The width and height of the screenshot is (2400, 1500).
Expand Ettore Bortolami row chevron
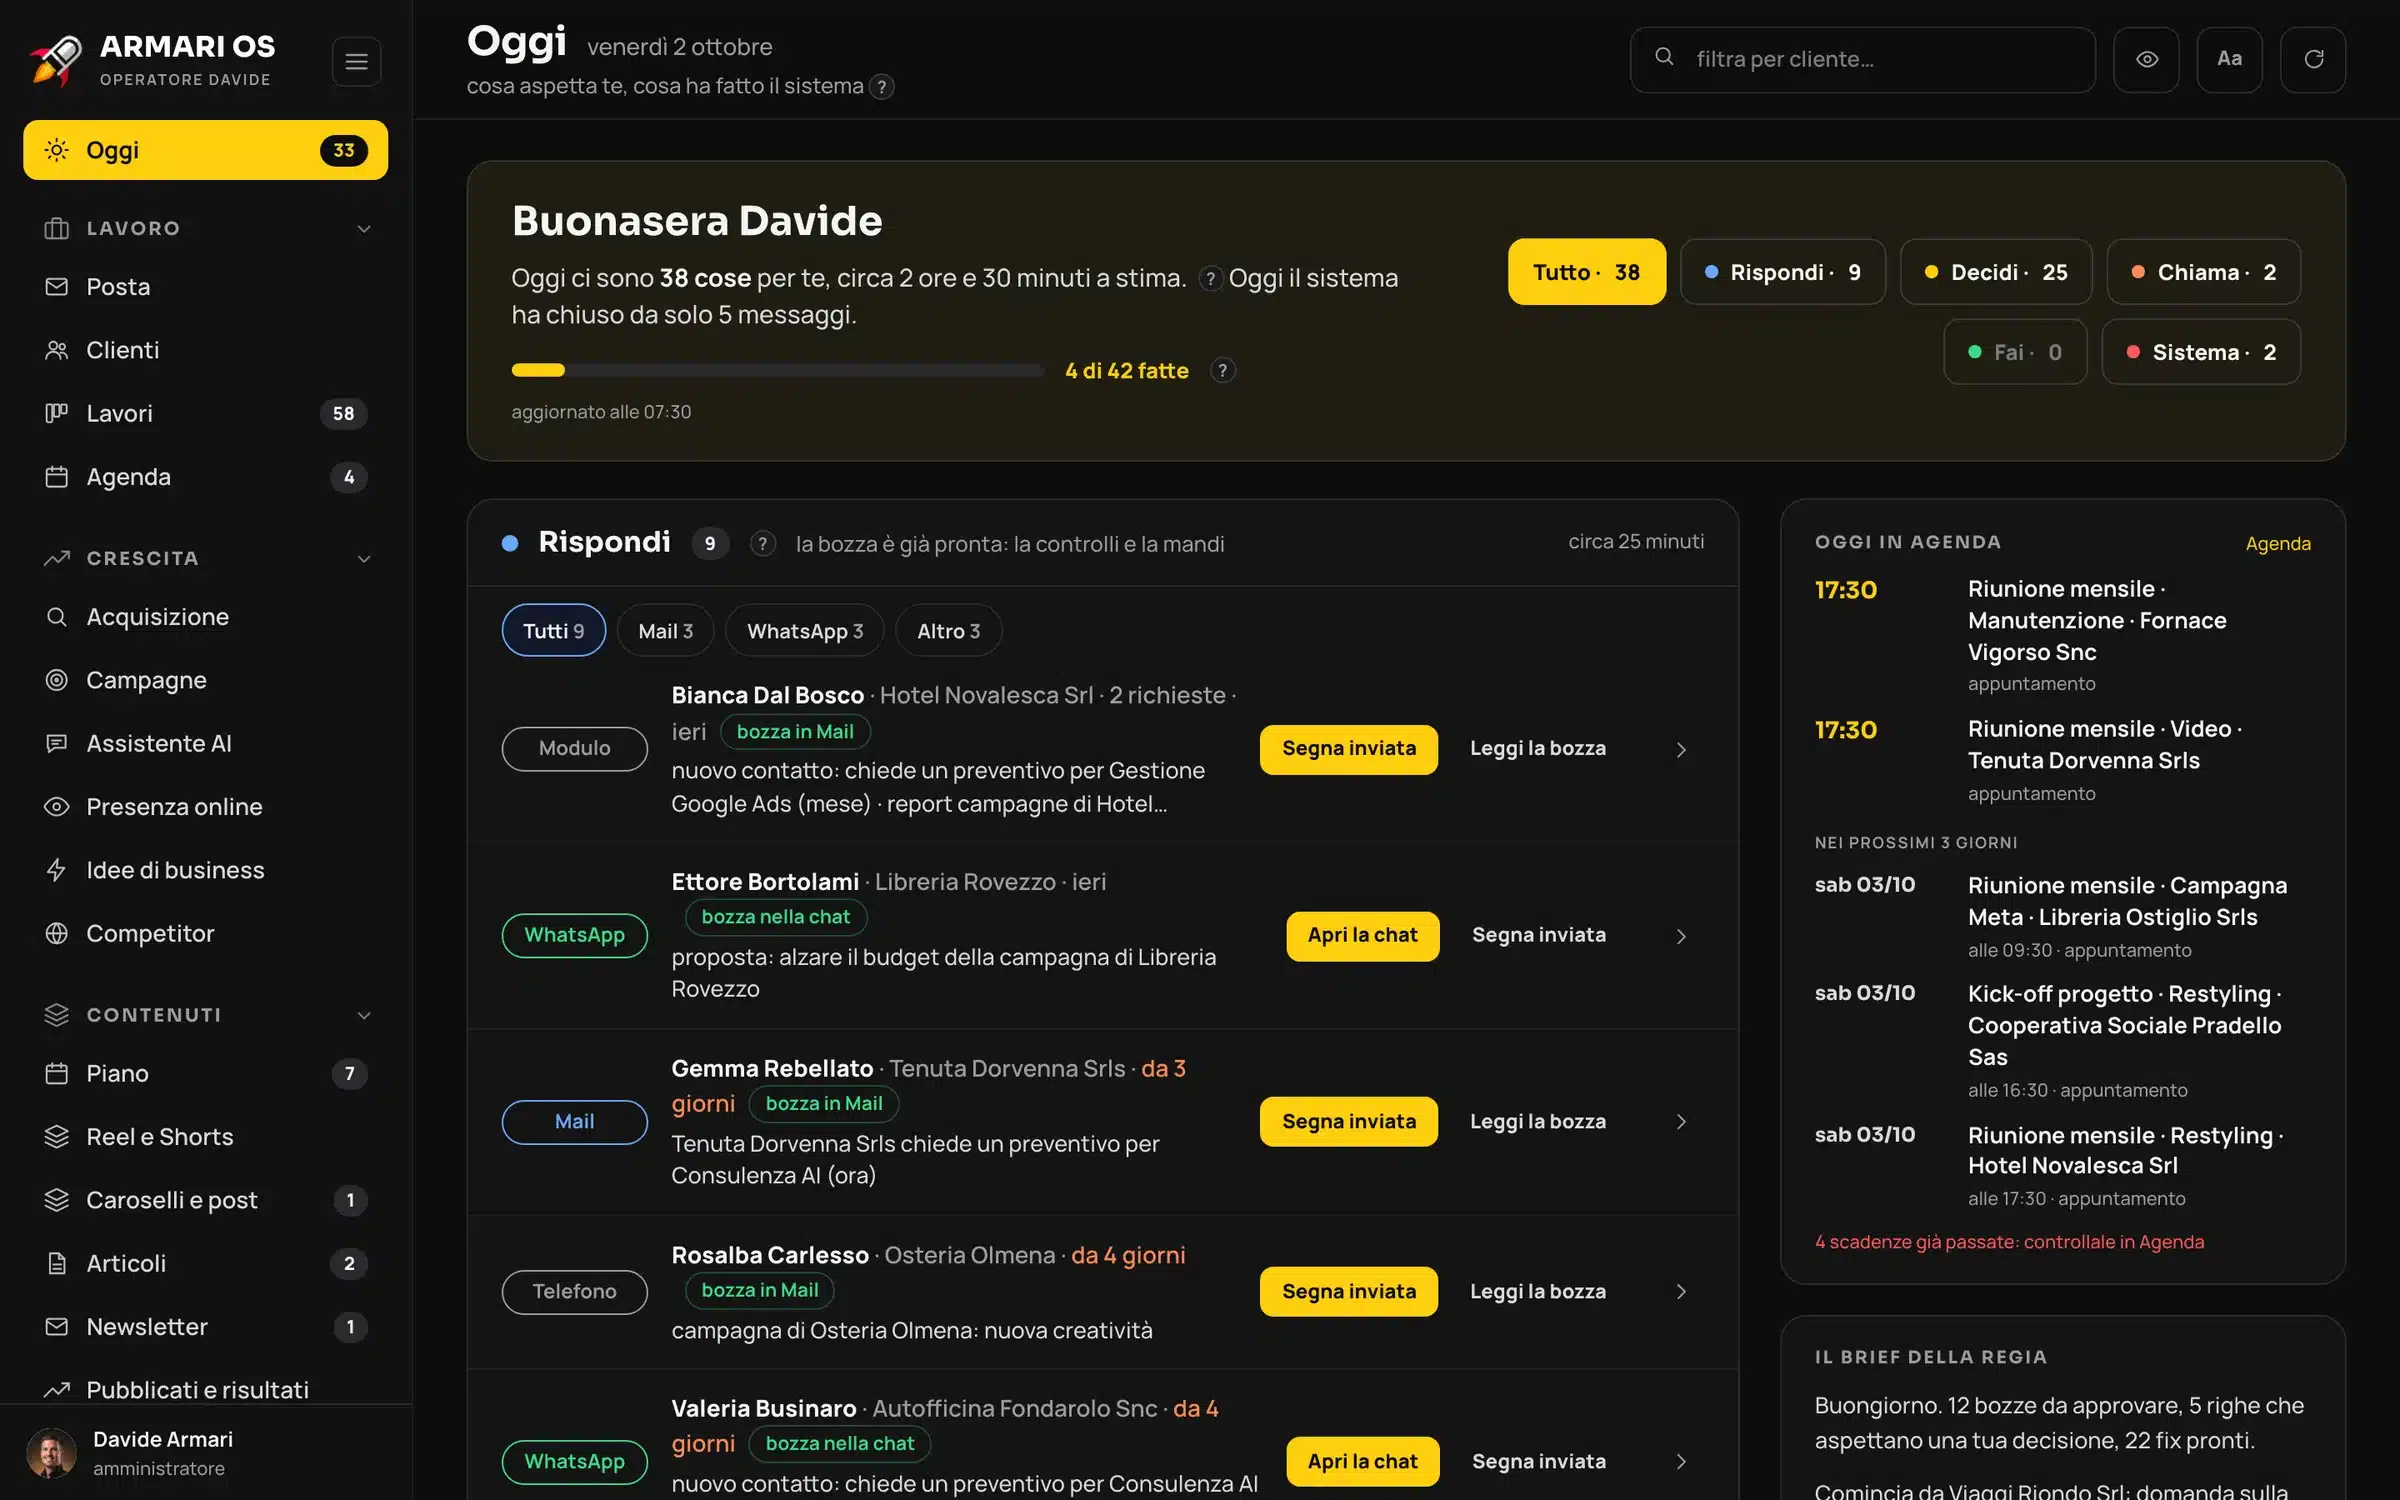[1681, 936]
